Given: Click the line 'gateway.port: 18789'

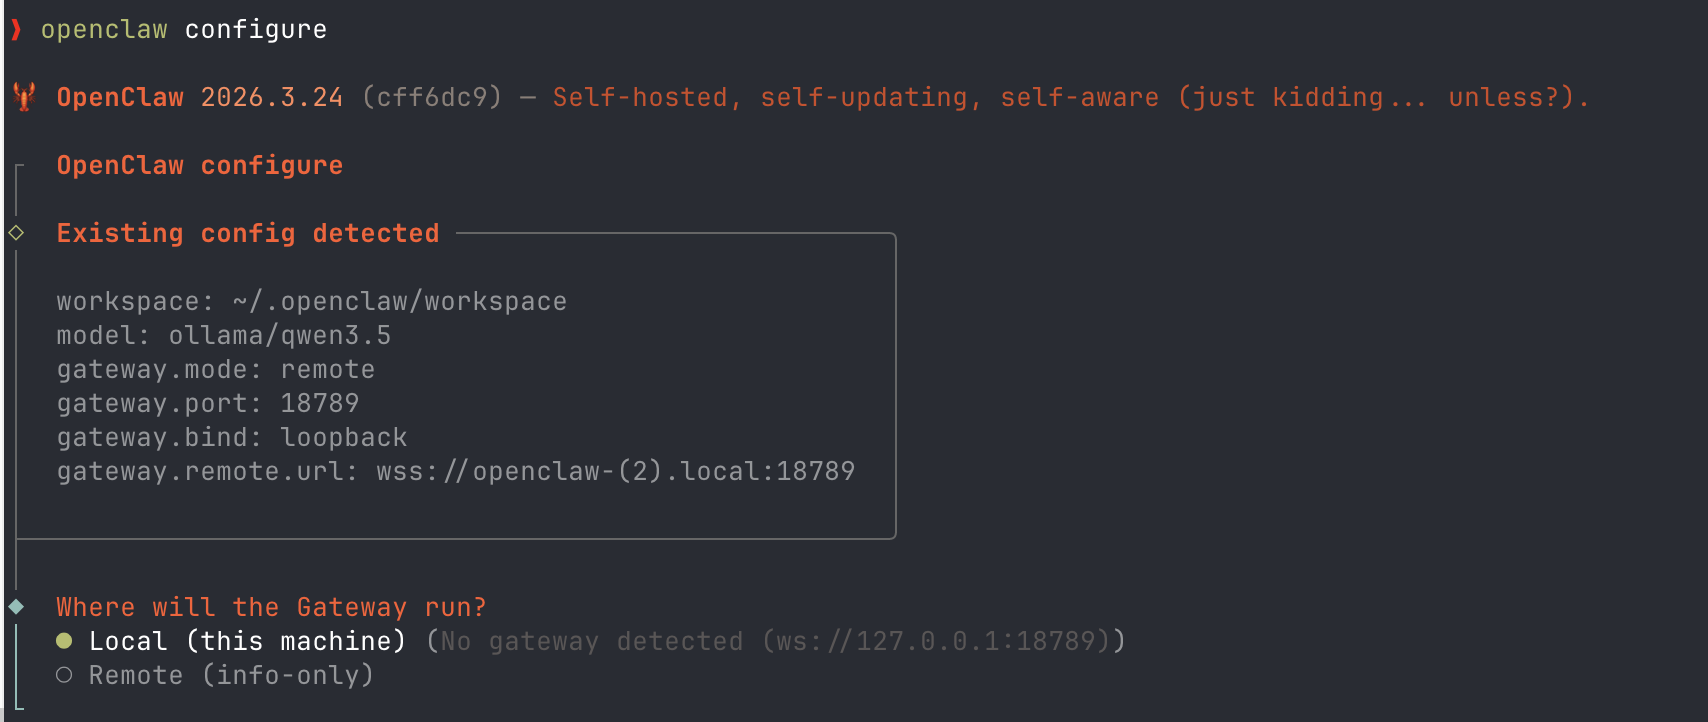Looking at the screenshot, I should coord(208,403).
